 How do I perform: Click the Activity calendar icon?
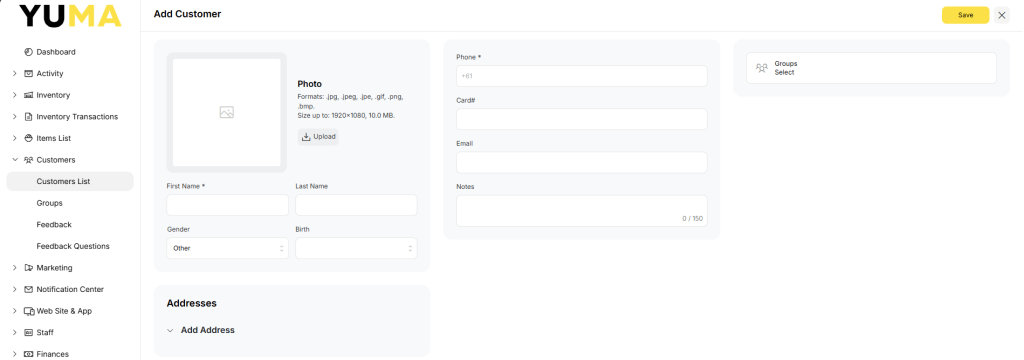click(x=28, y=74)
